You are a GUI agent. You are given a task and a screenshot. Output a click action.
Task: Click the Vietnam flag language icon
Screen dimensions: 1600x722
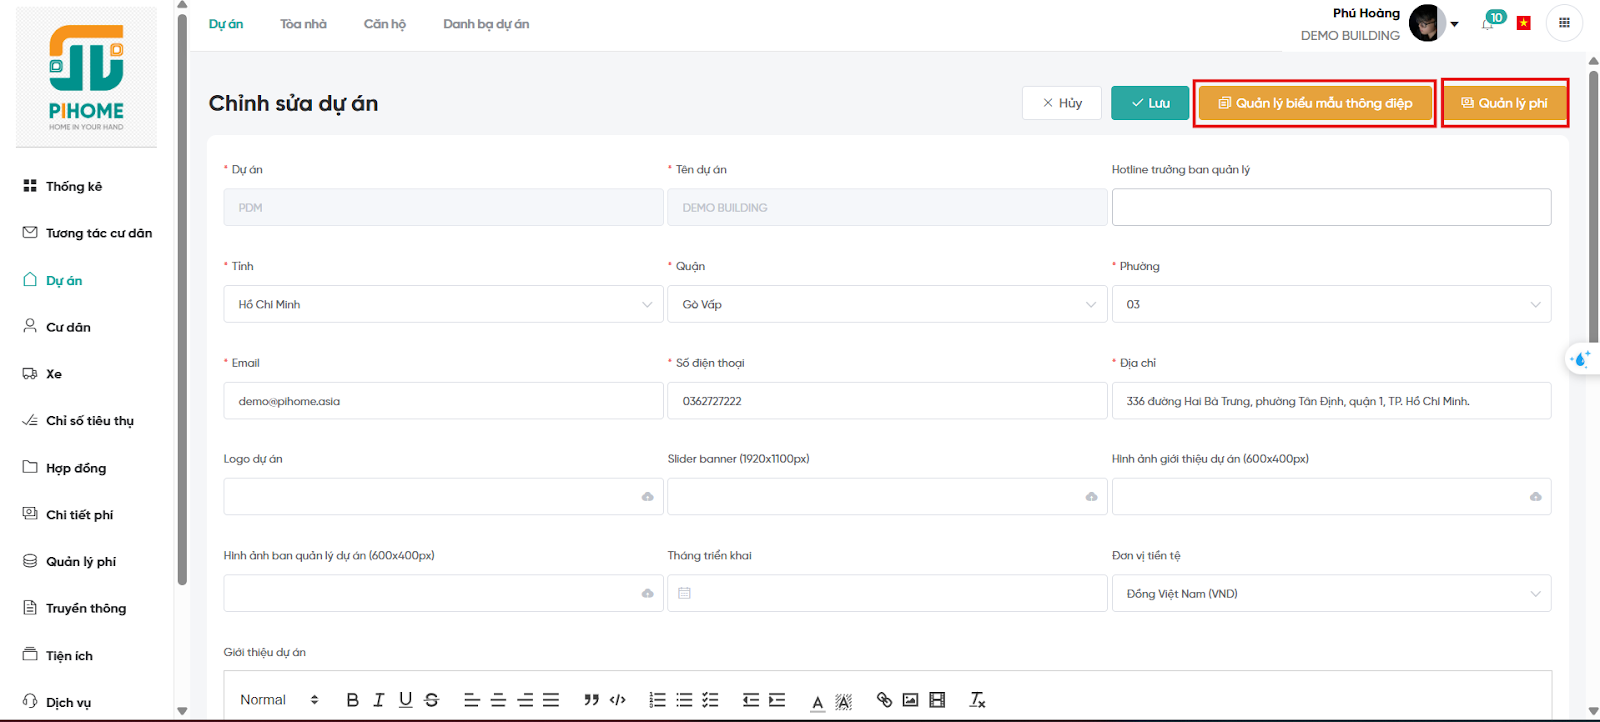pyautogui.click(x=1524, y=23)
